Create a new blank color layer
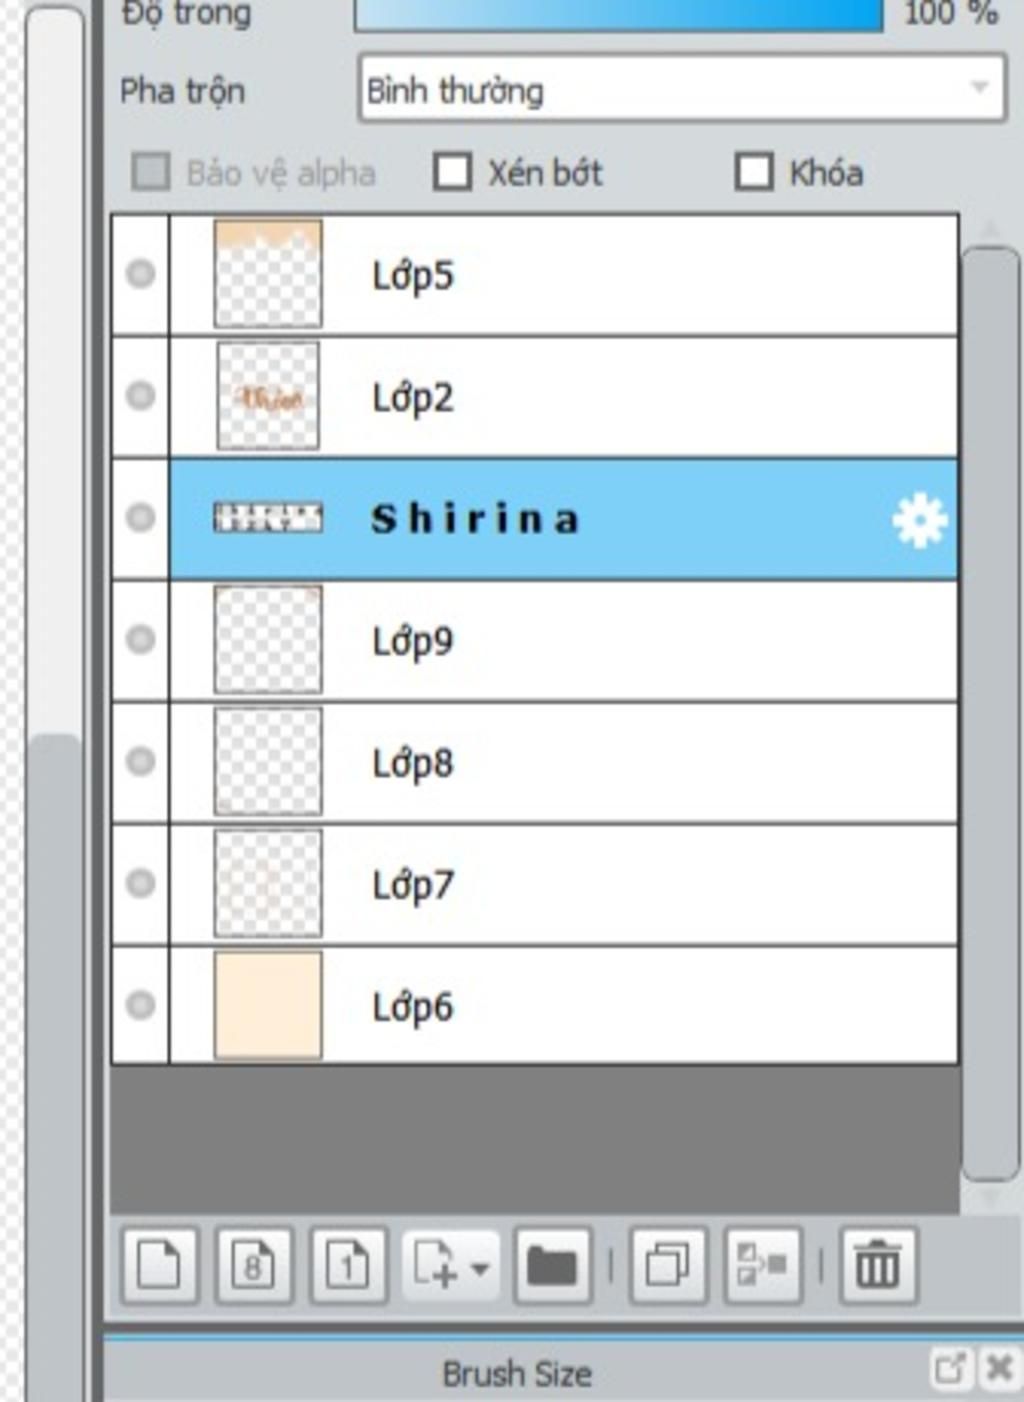 tap(159, 1266)
